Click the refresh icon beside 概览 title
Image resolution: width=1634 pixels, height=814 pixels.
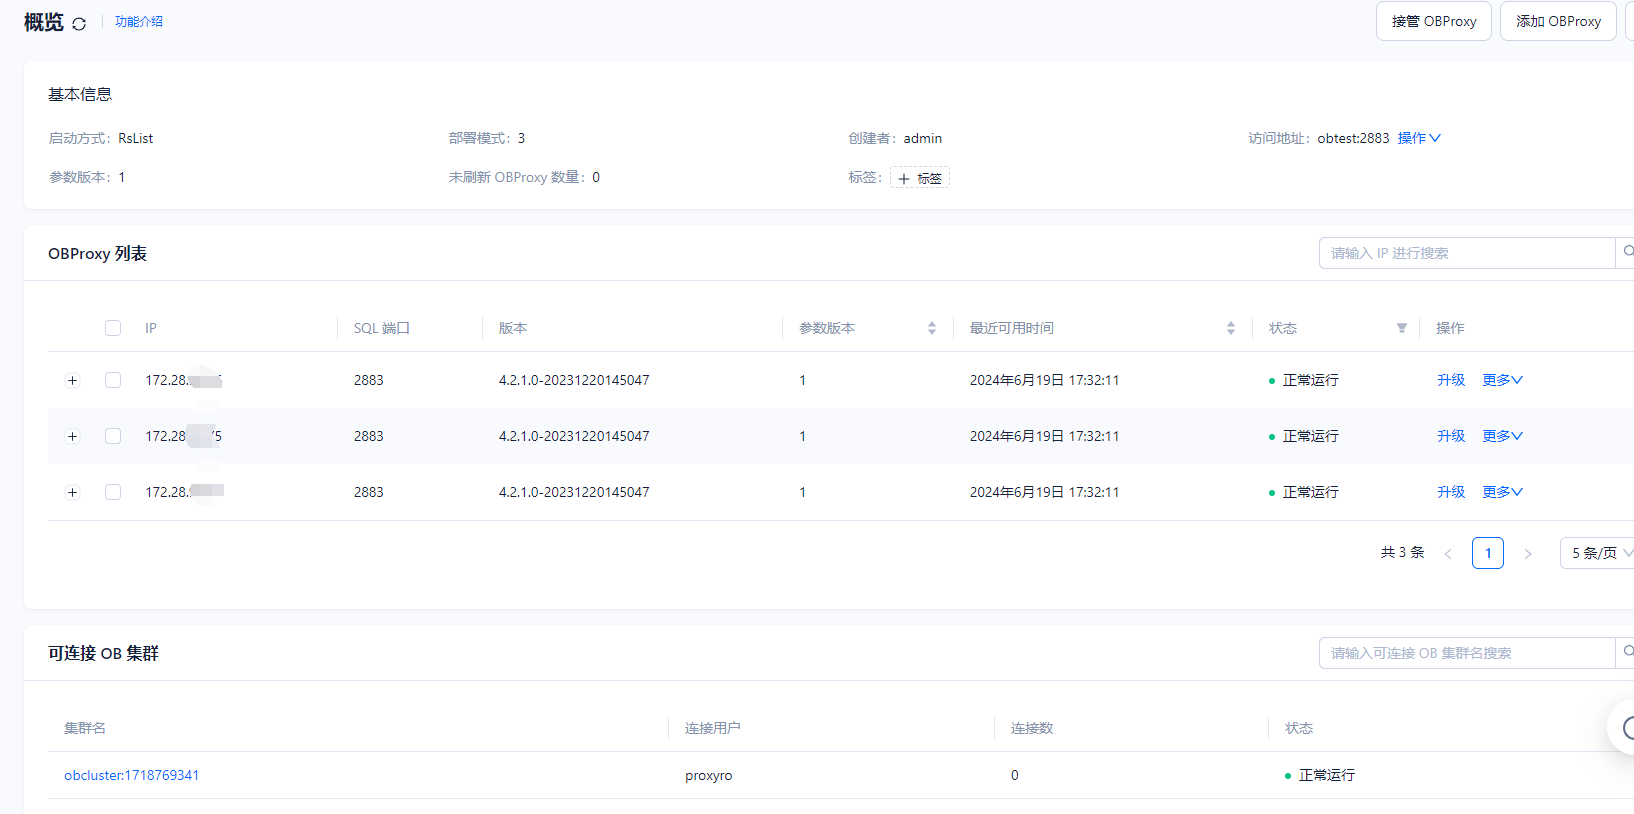tap(79, 23)
